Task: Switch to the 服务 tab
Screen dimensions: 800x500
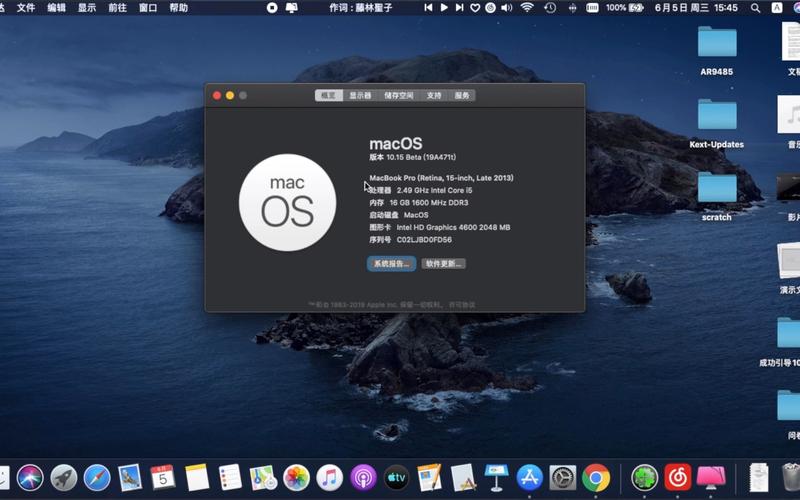Action: pos(462,95)
